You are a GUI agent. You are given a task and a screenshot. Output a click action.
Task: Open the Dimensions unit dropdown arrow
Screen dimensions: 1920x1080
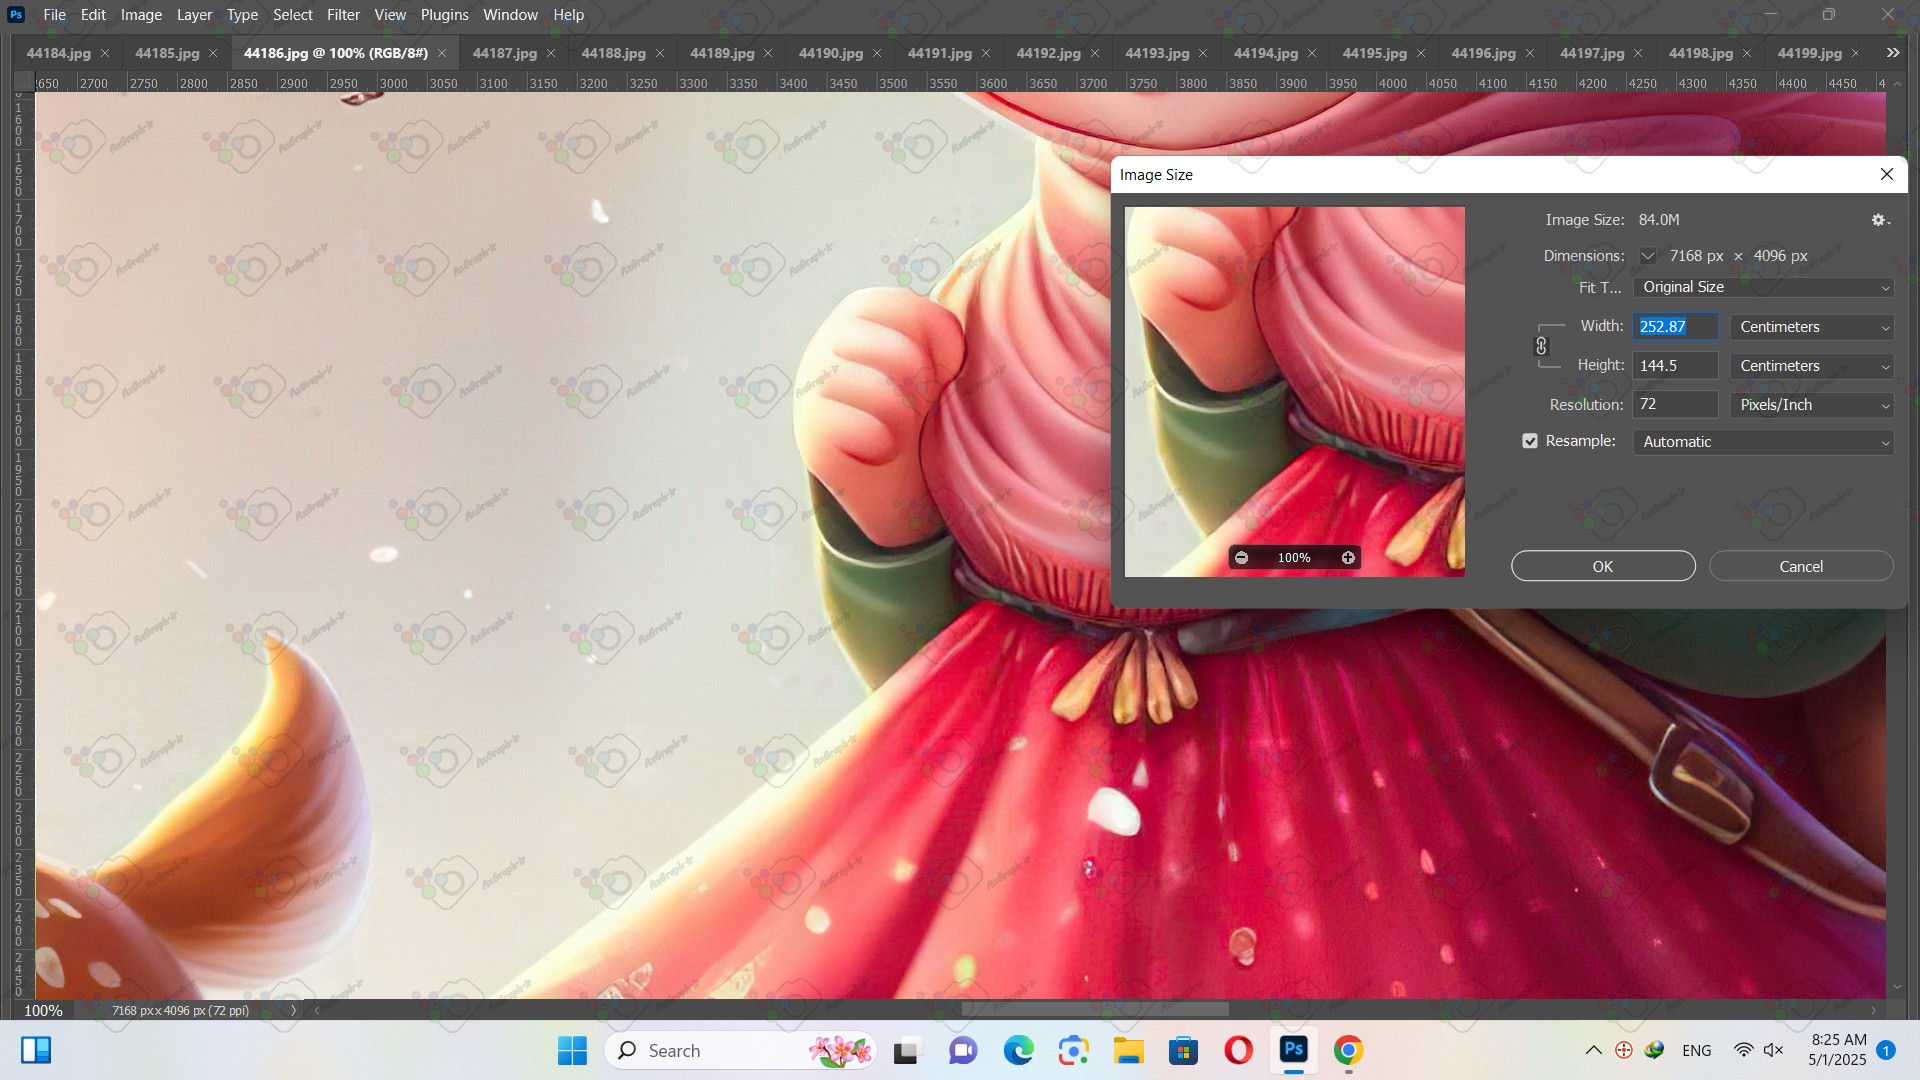(x=1647, y=256)
